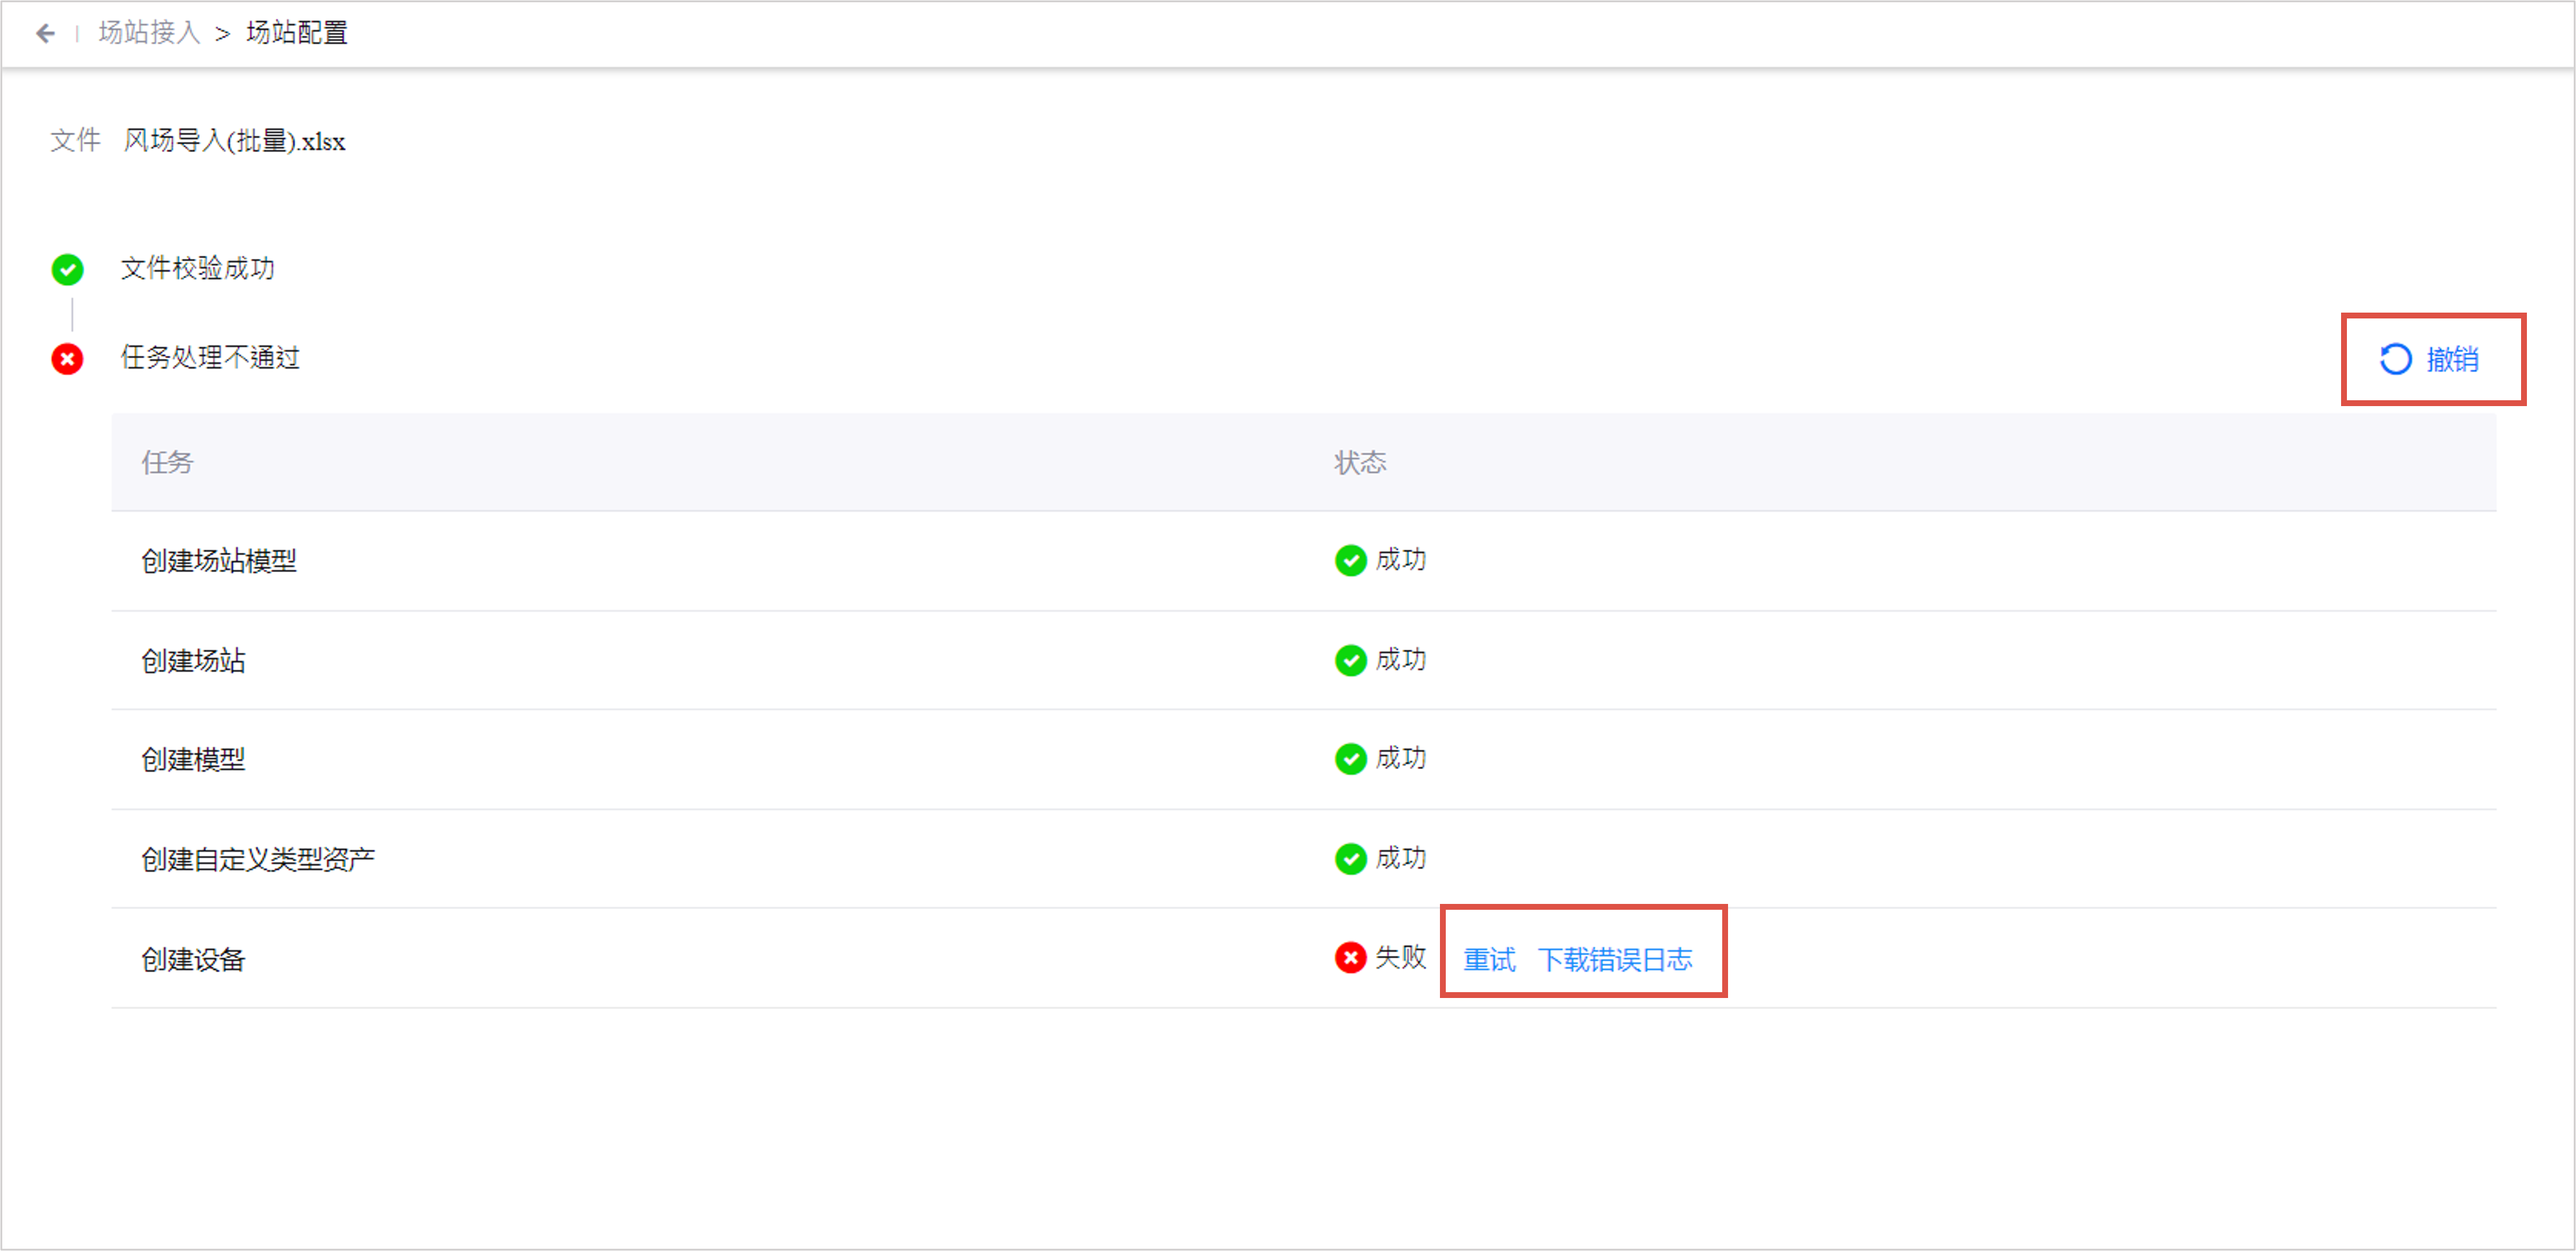Click the 状态 column header
2576x1251 pixels.
(x=1360, y=463)
